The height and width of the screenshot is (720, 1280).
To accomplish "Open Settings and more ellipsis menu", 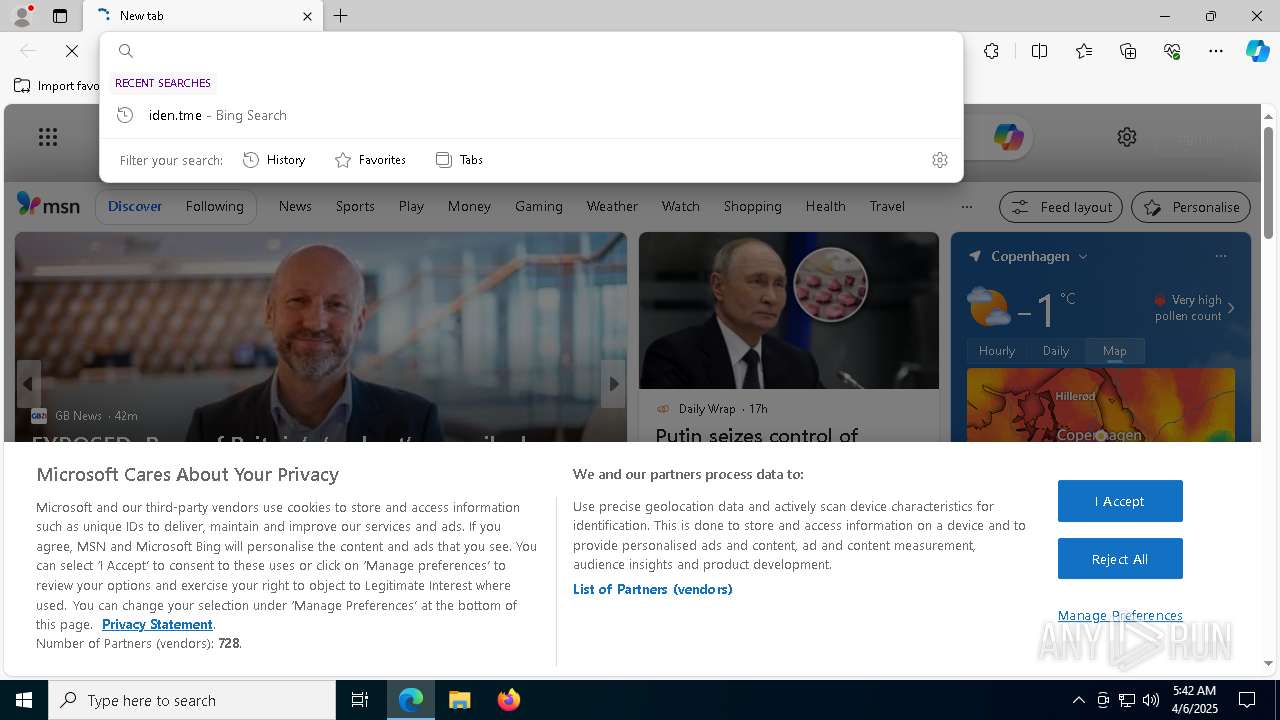I will [1216, 51].
